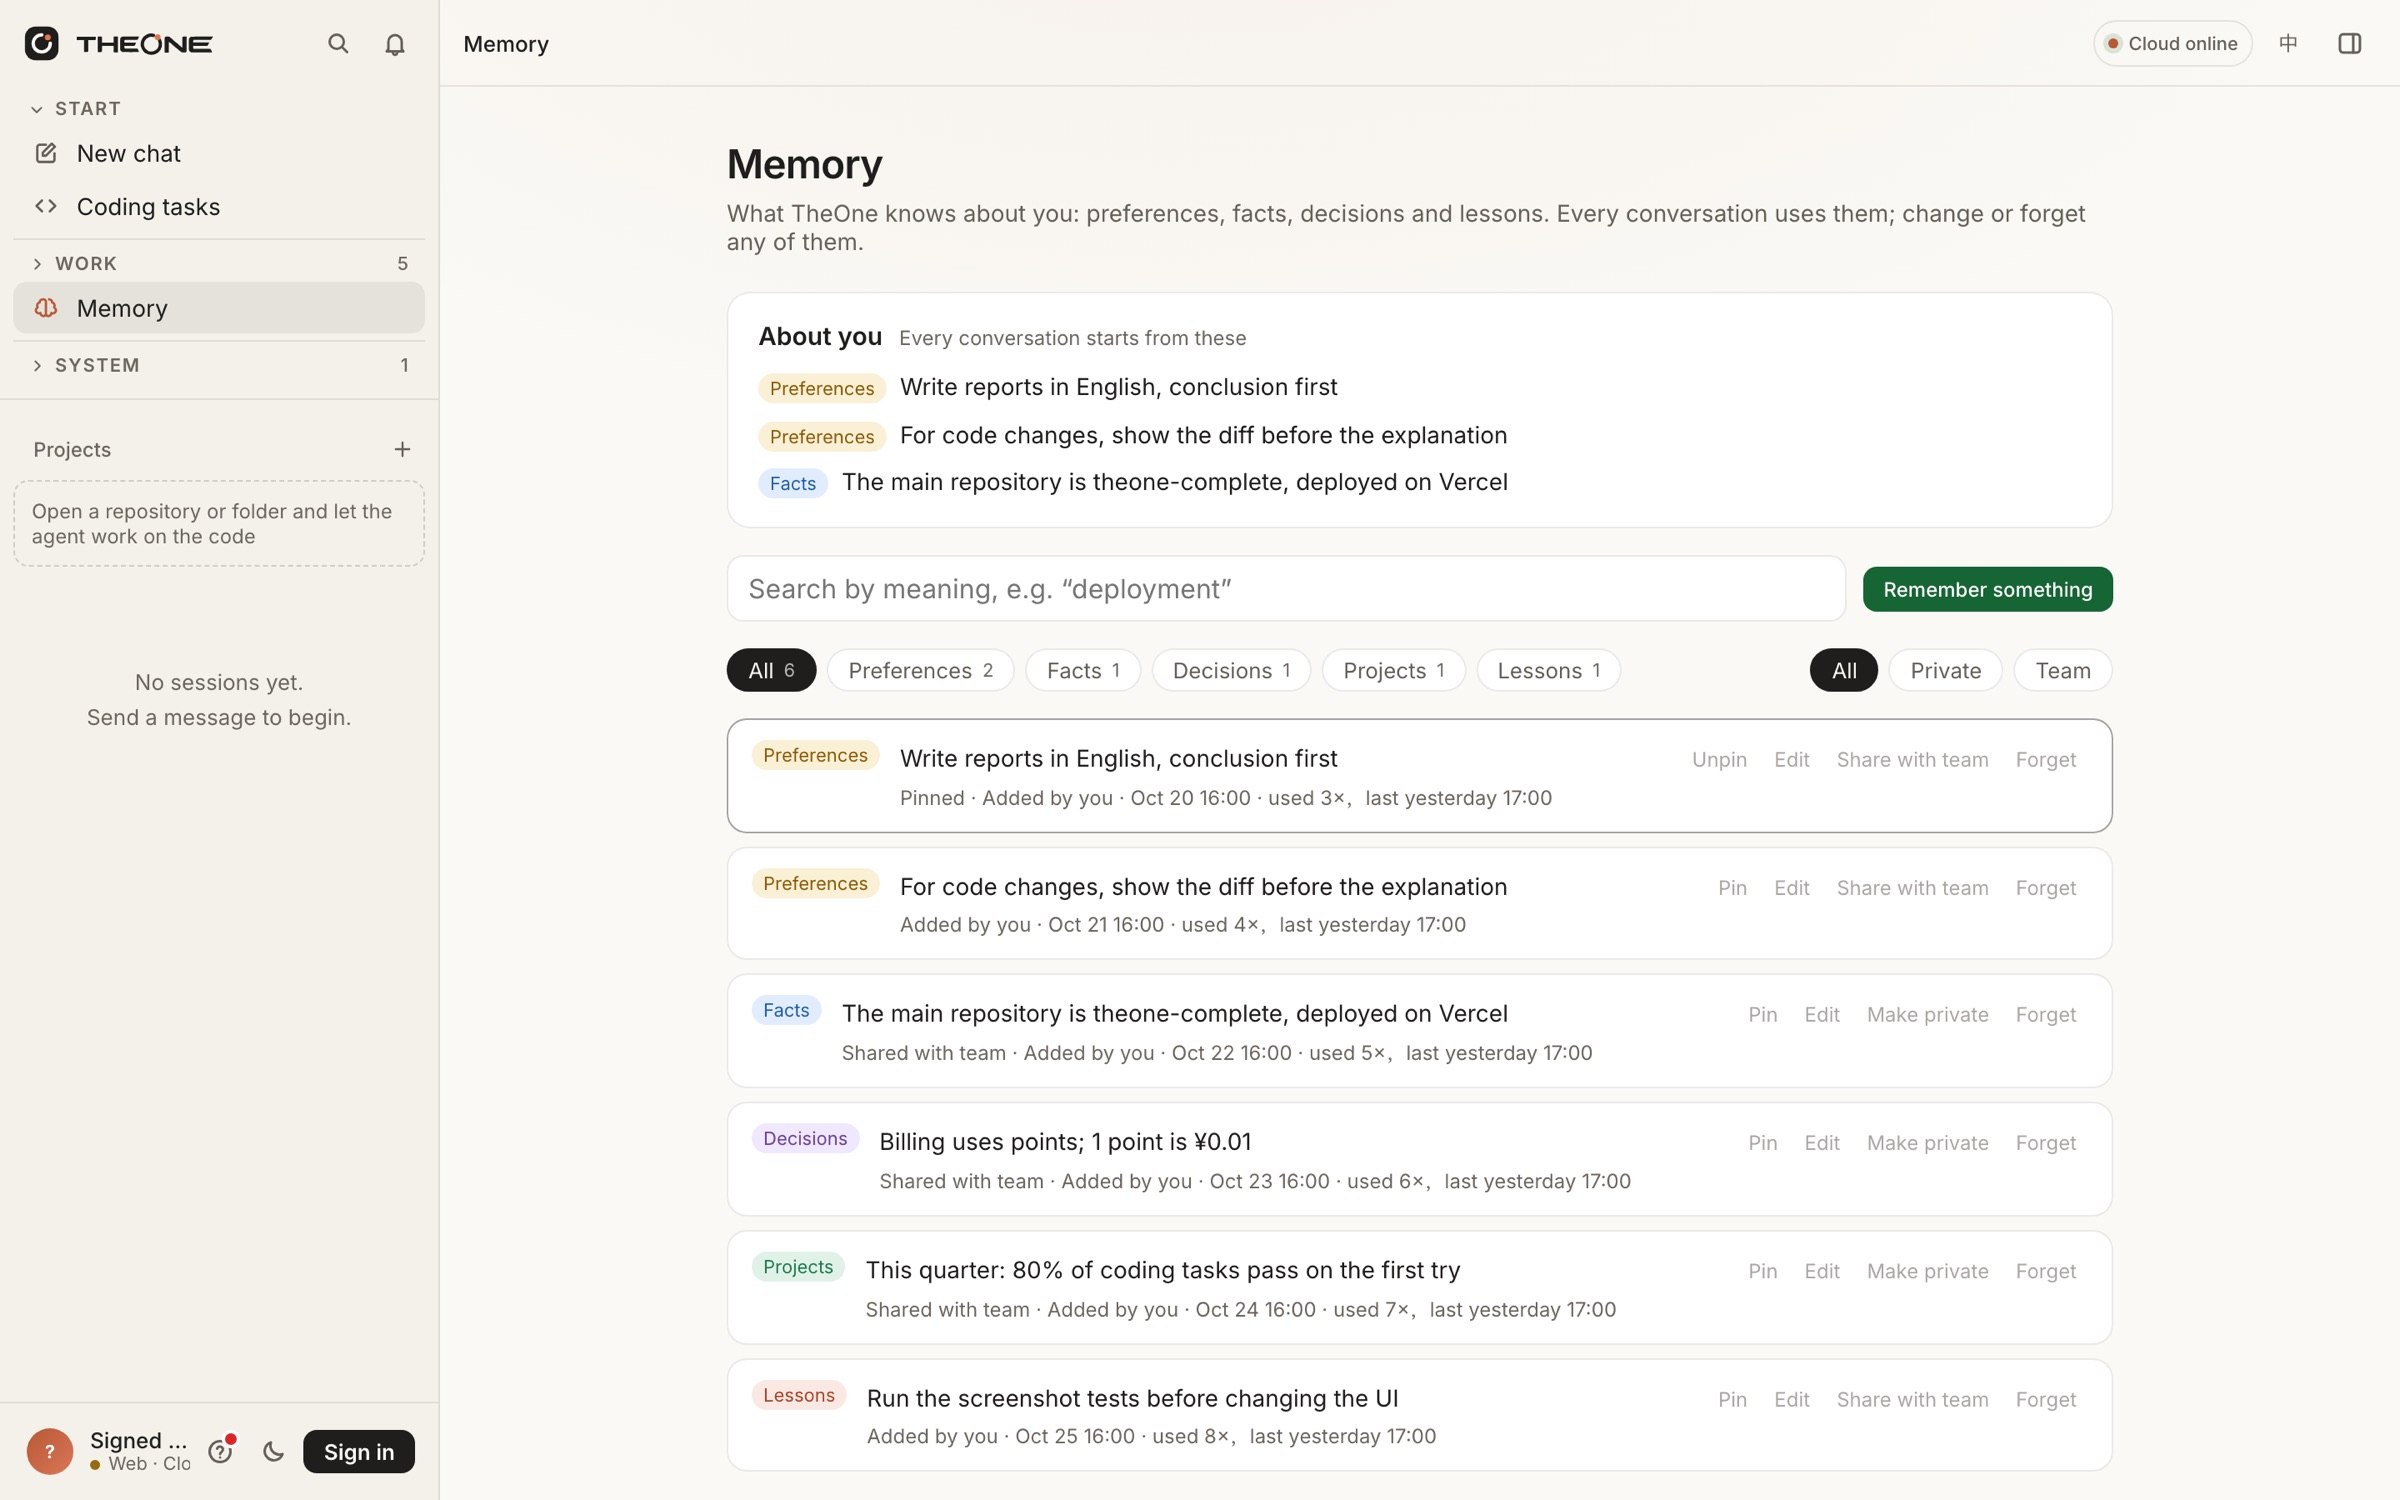
Task: Unpin the Write reports in English memory
Action: tap(1719, 759)
